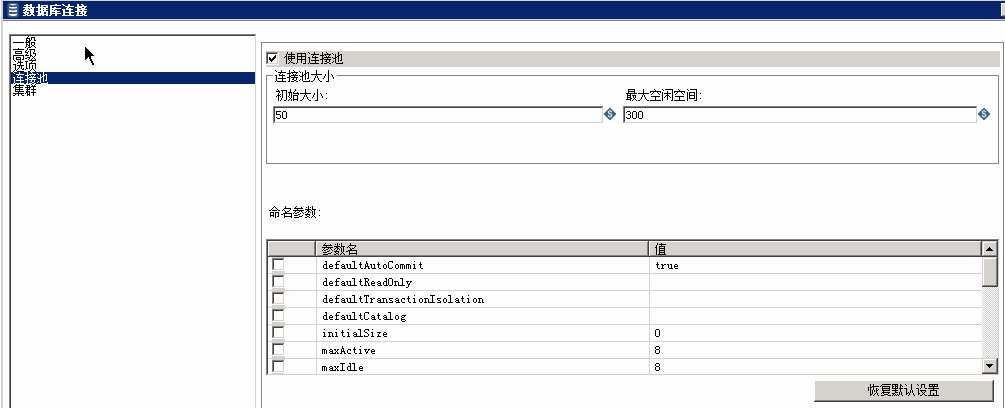
Task: Tick the maxActive parameter checkbox
Action: [278, 350]
